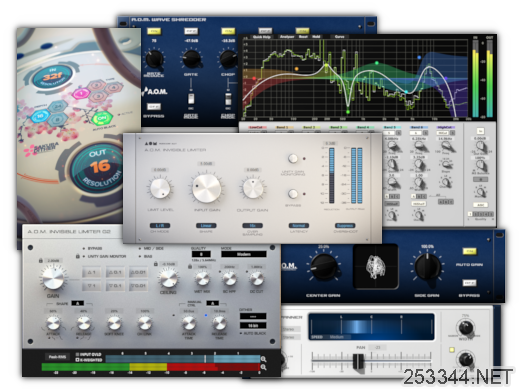This screenshot has height=389, width=519.
Task: Click the IN 32f resolution badge
Action: click(x=53, y=77)
